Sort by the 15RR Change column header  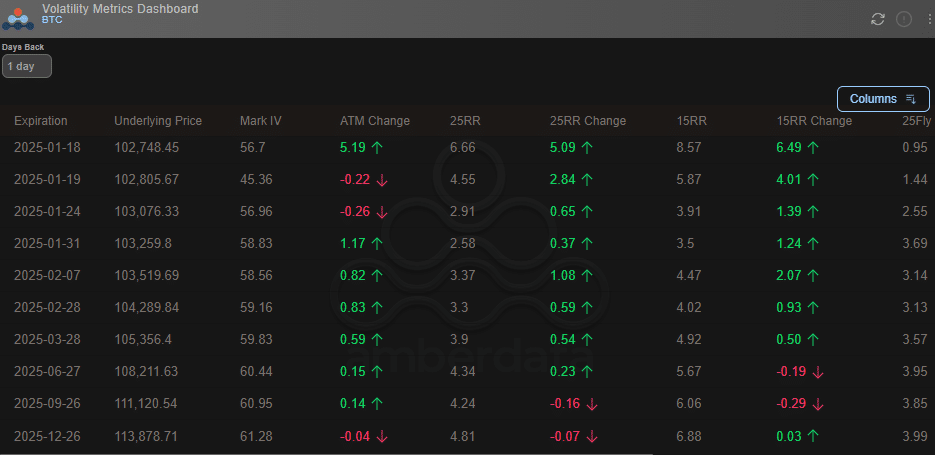(814, 121)
